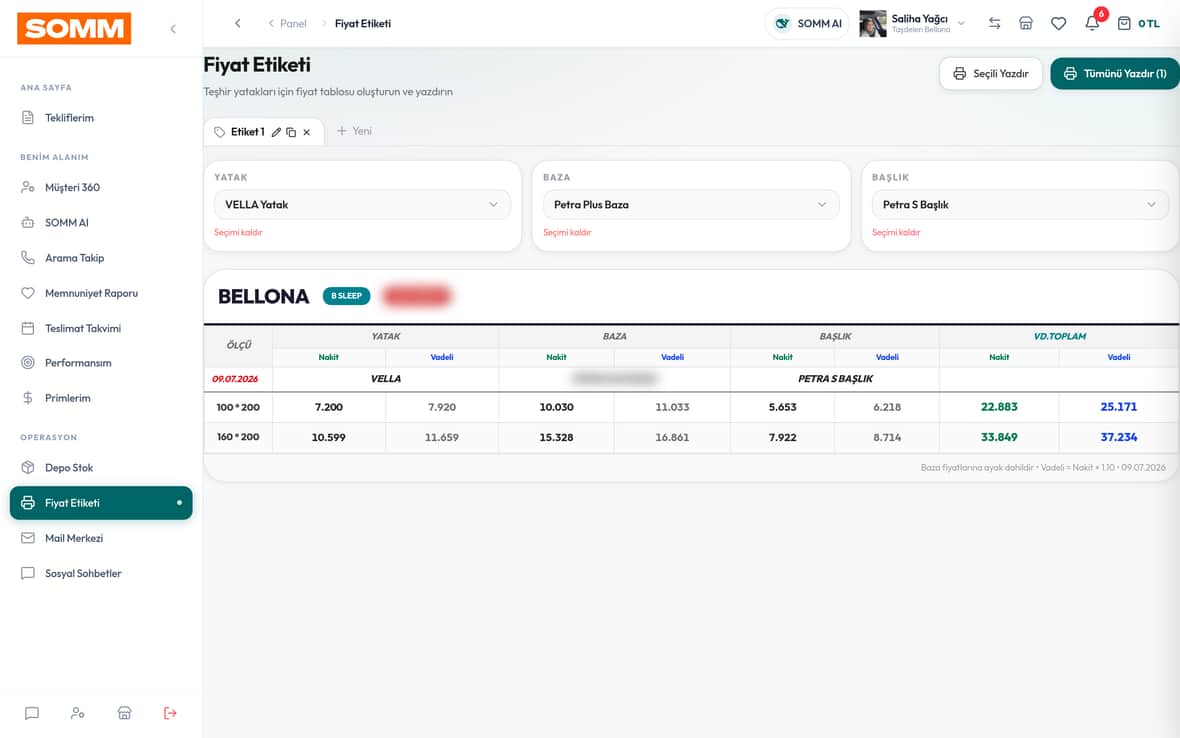Click the Tümünü Yazdır button
The width and height of the screenshot is (1180, 738).
click(x=1115, y=74)
